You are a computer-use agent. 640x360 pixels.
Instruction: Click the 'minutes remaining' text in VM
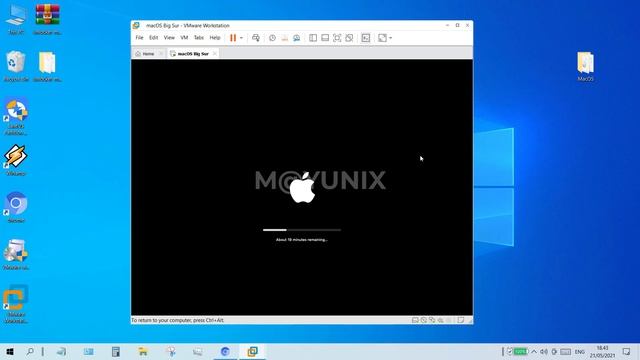coord(302,240)
